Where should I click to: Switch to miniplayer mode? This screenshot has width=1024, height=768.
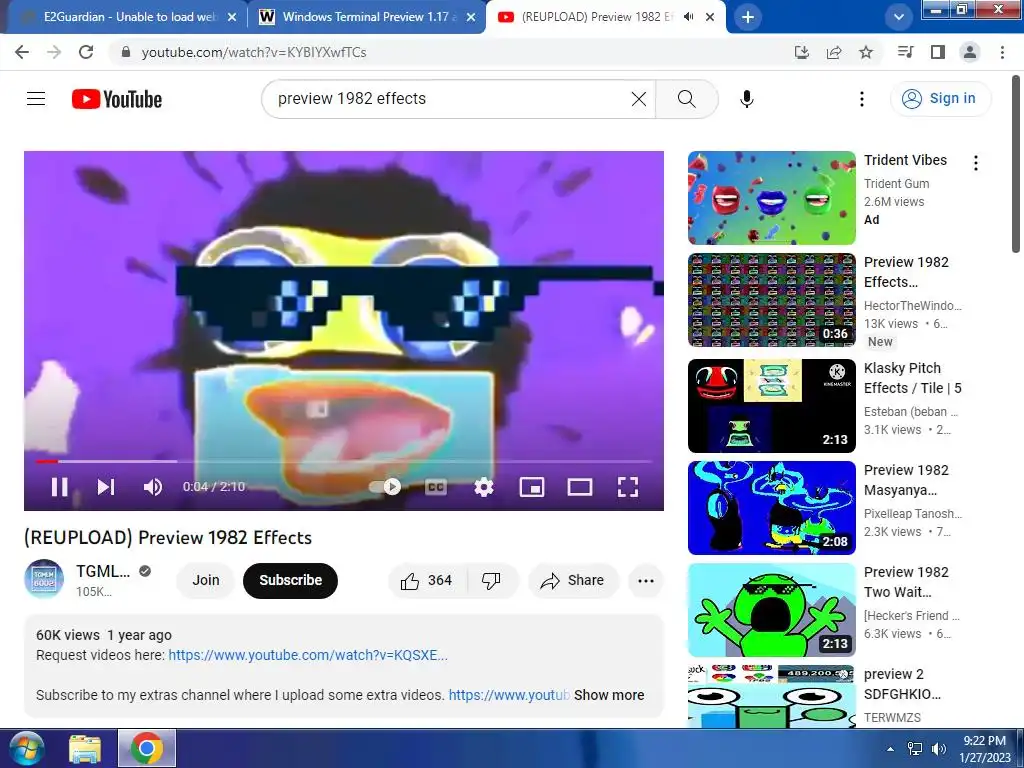point(532,487)
